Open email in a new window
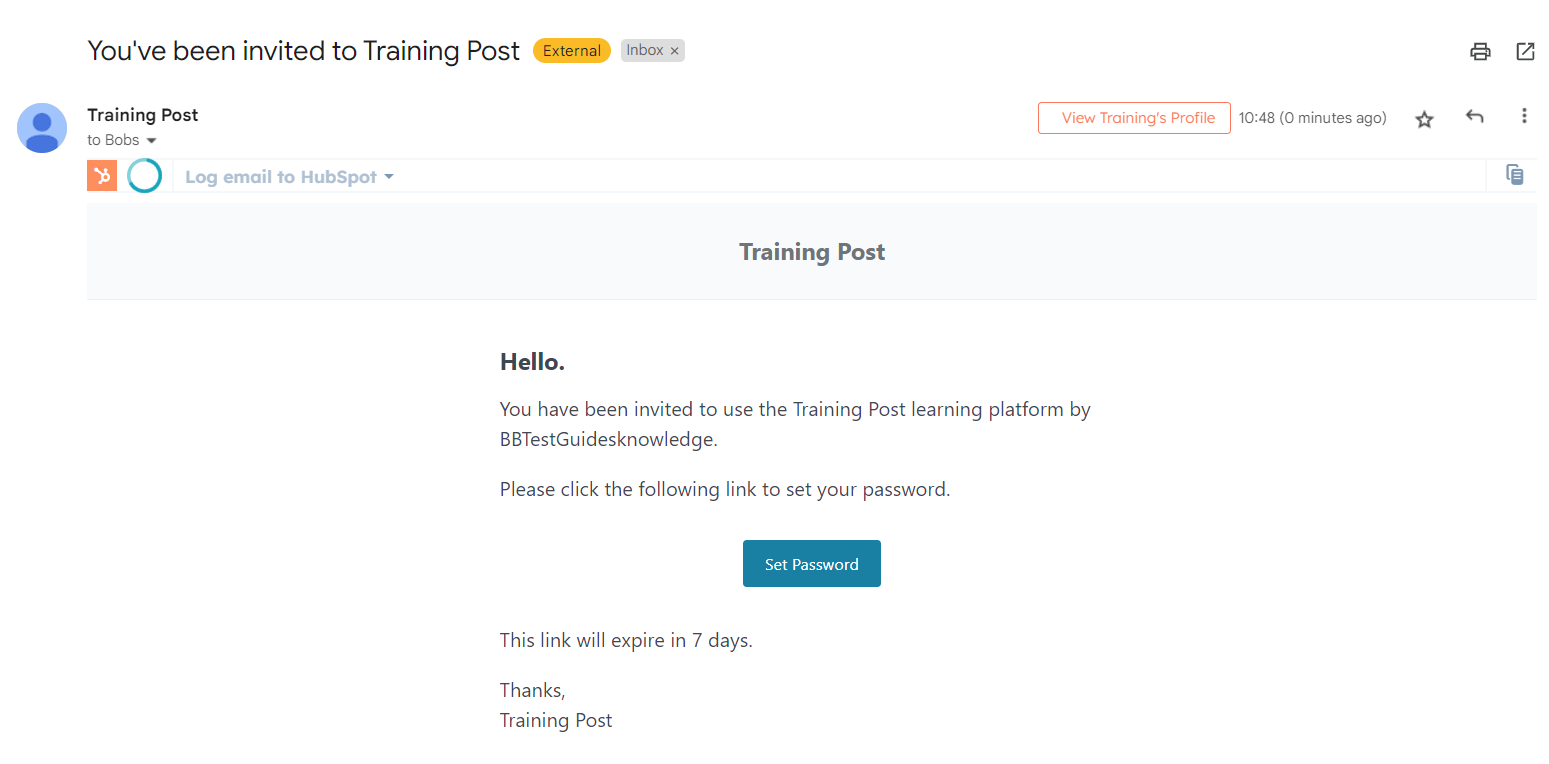This screenshot has width=1549, height=764. (x=1525, y=52)
